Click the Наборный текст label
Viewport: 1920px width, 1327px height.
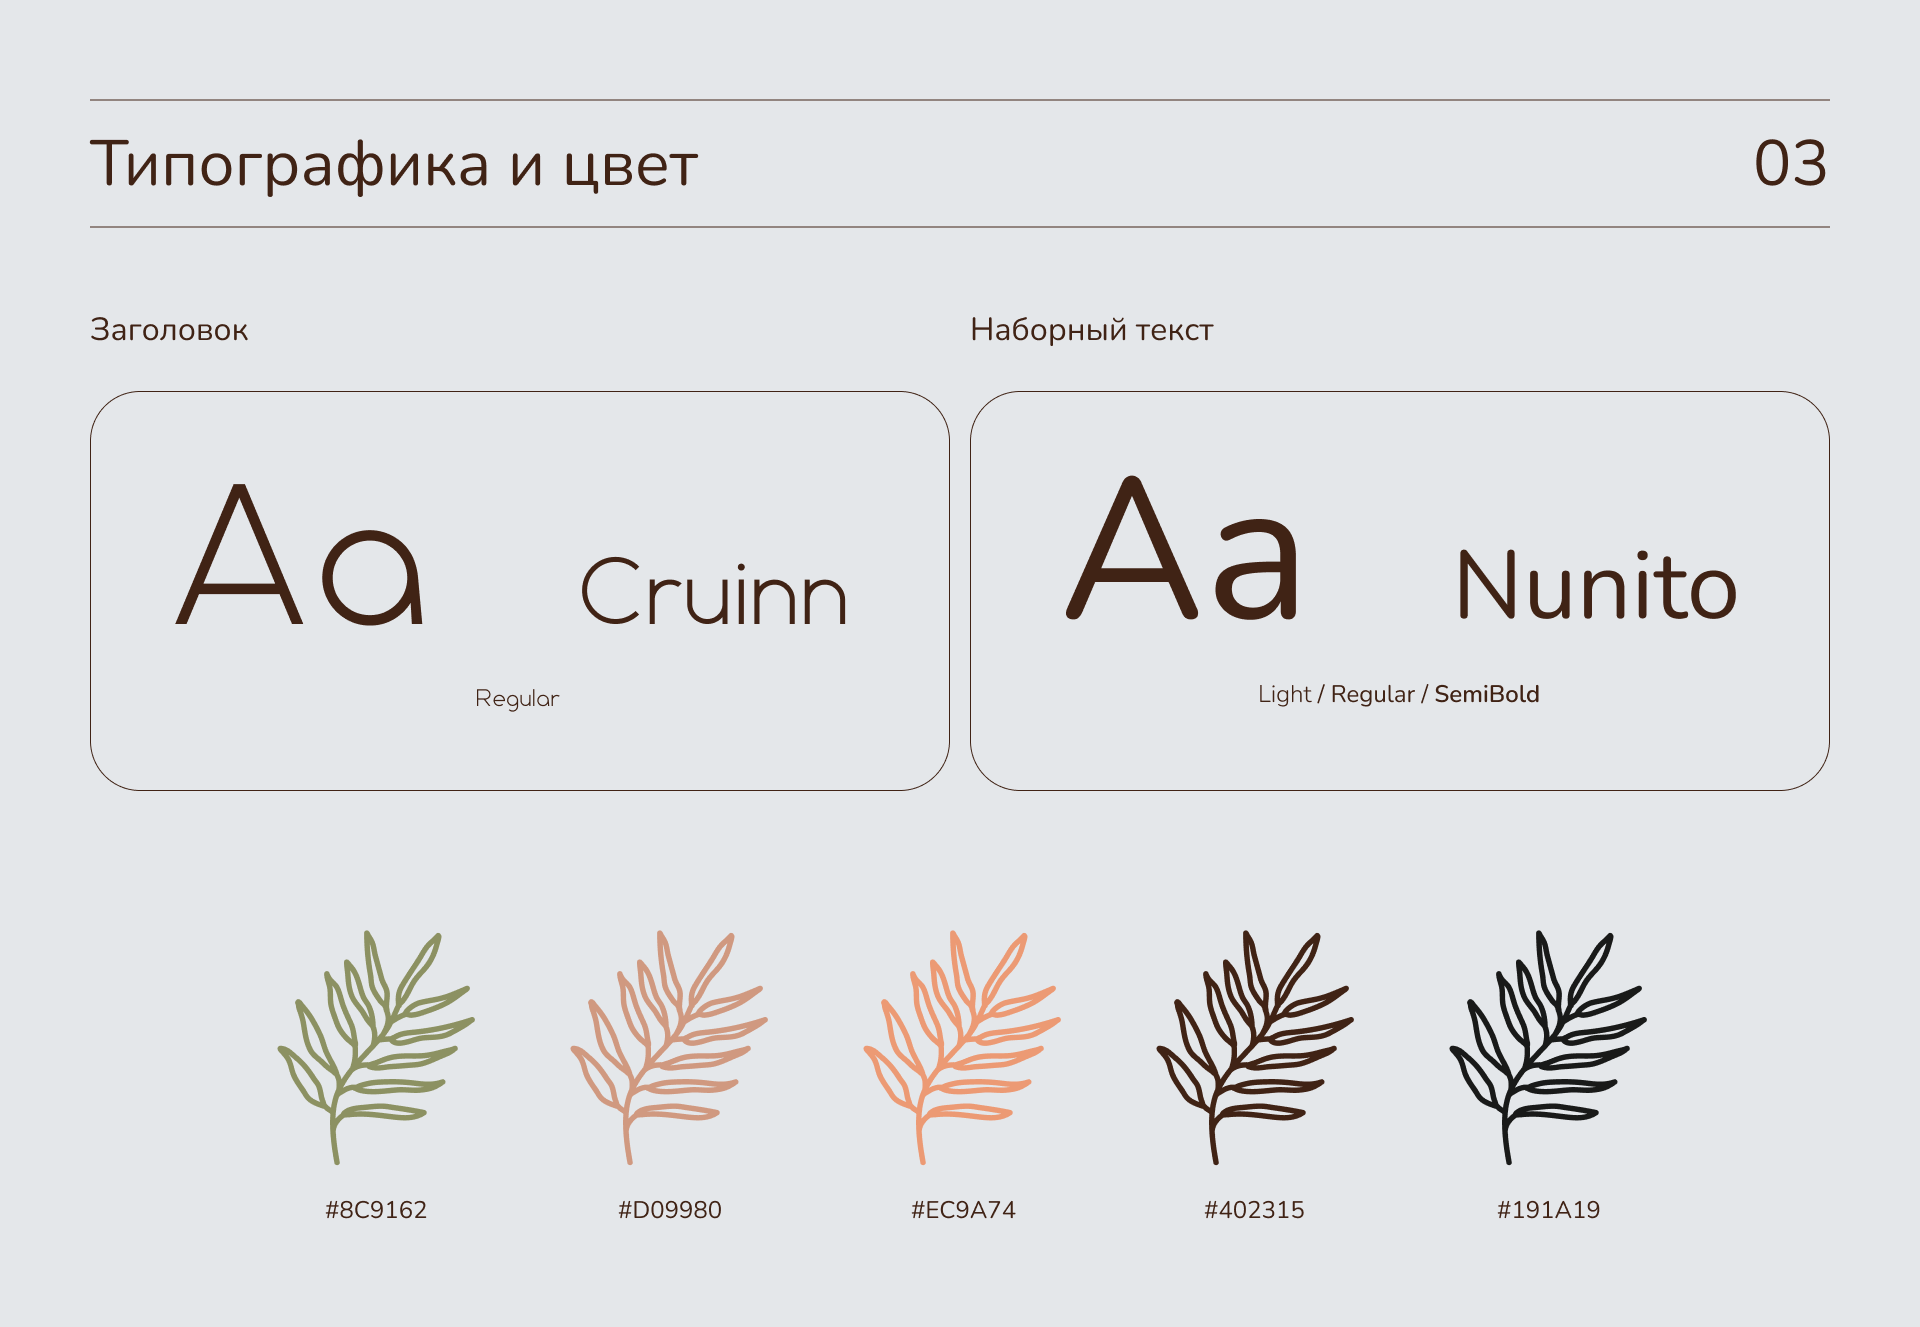pos(1091,330)
